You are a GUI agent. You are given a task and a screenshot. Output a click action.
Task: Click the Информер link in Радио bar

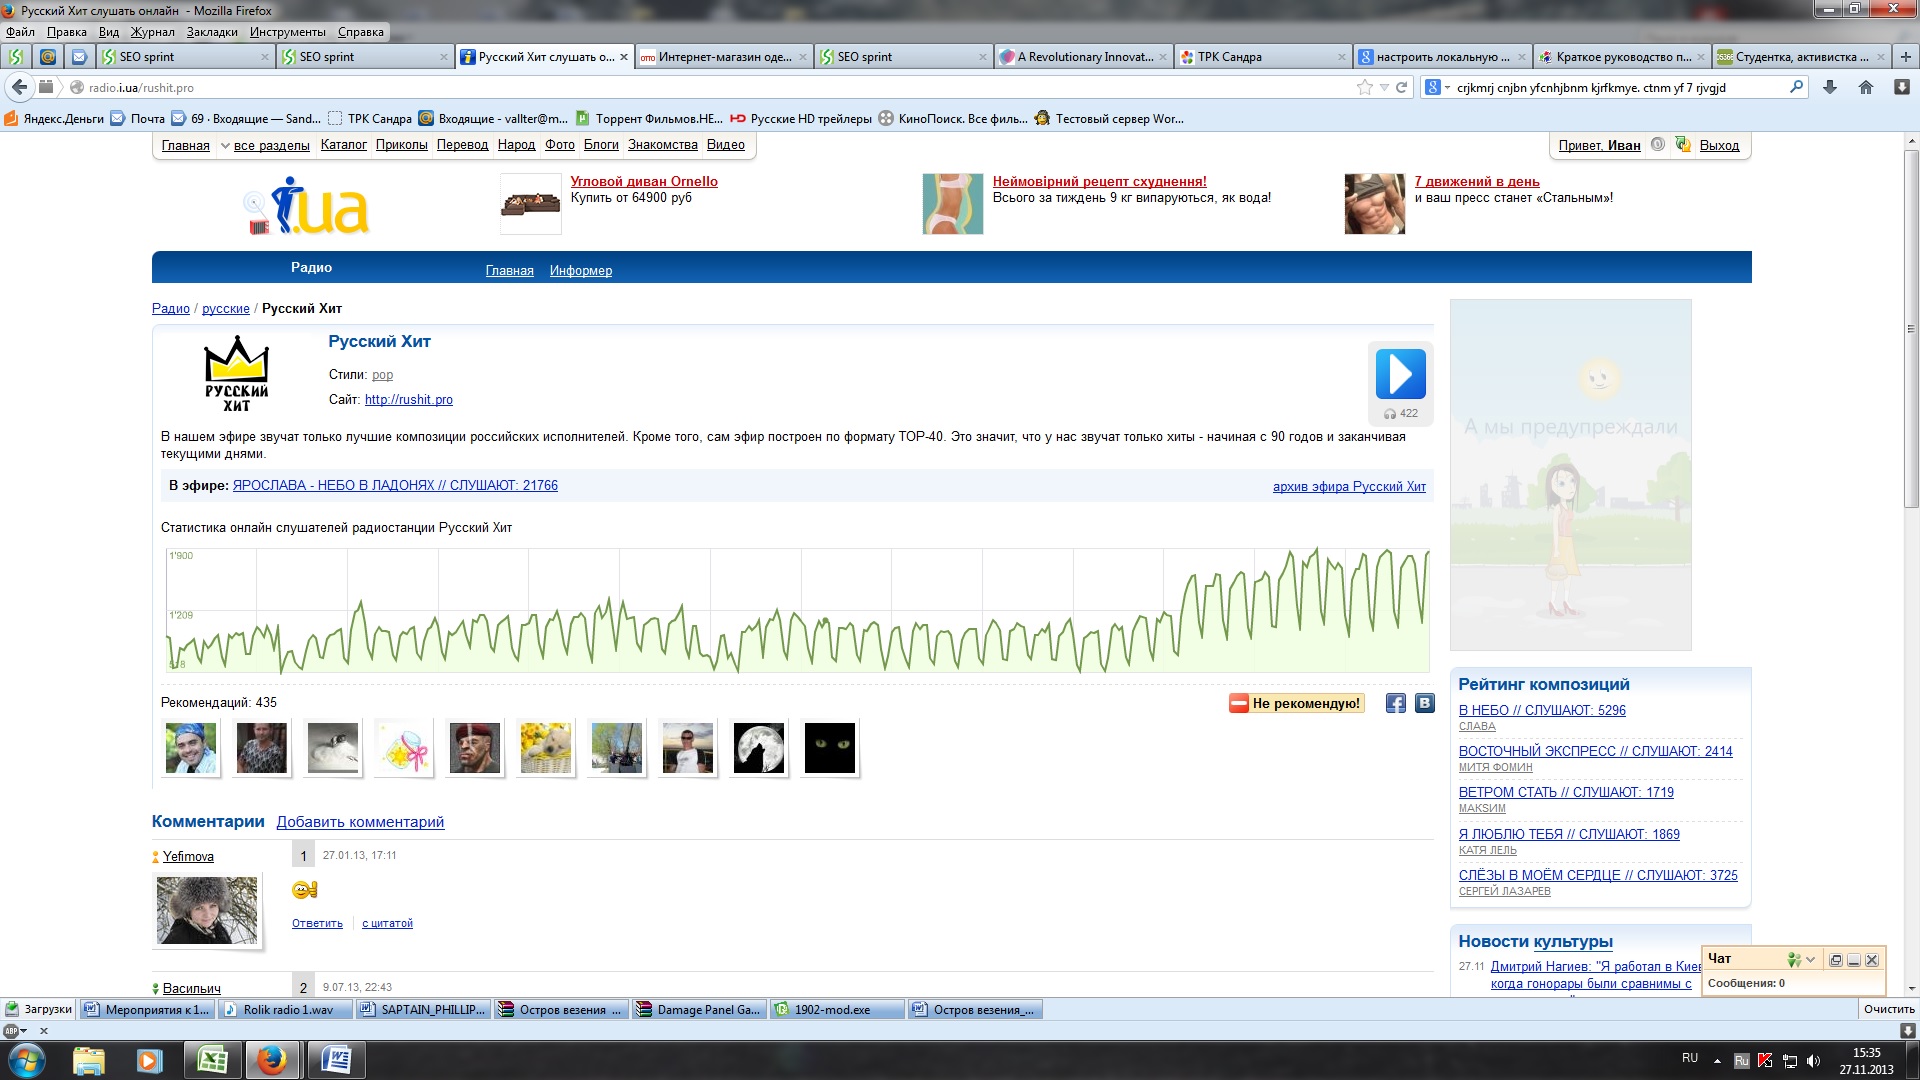580,271
